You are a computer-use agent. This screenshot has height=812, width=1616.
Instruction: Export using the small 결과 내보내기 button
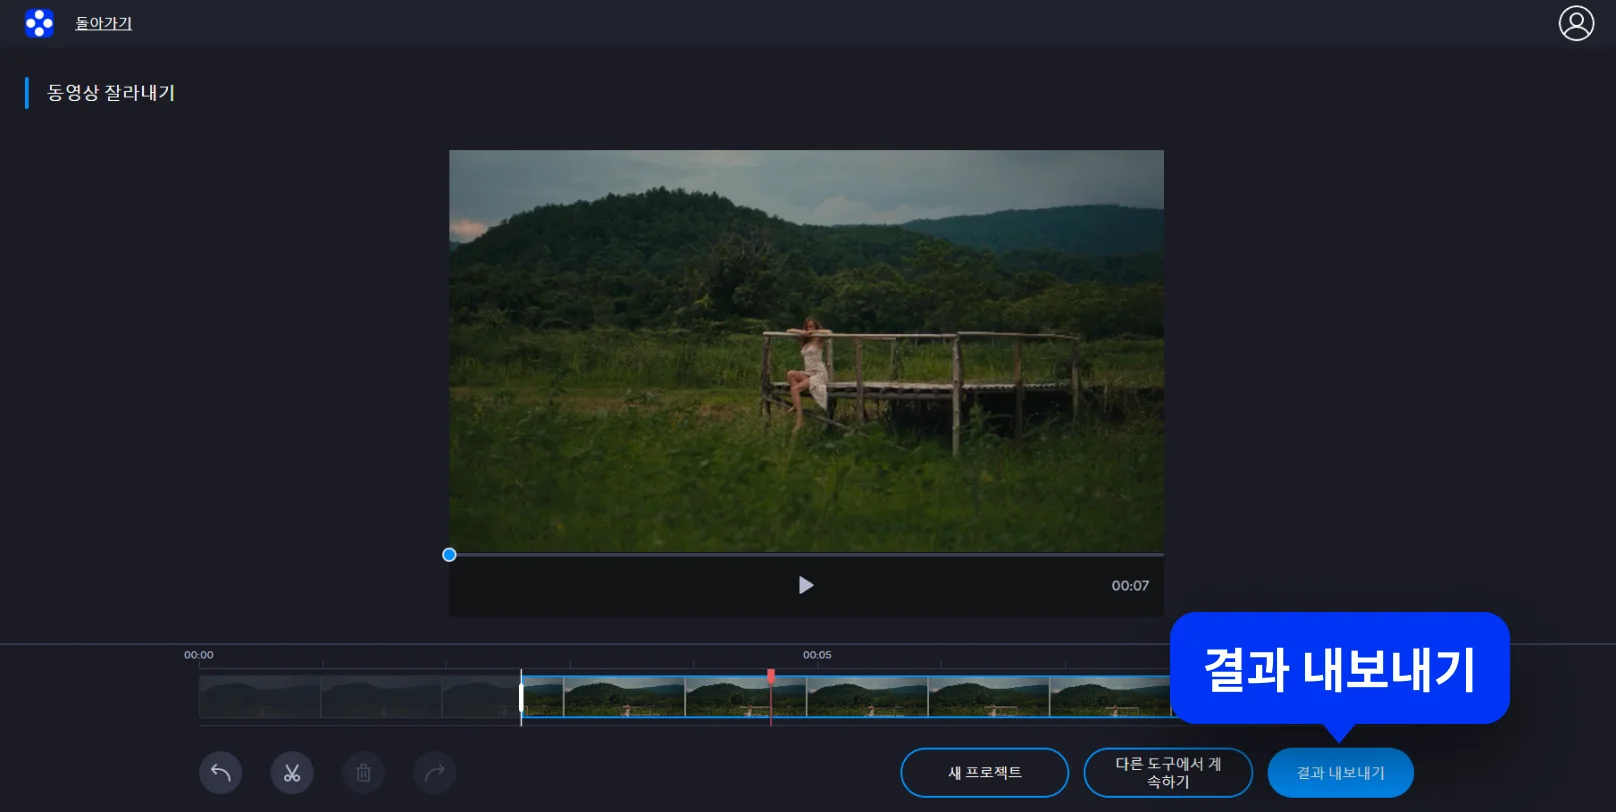(x=1340, y=773)
